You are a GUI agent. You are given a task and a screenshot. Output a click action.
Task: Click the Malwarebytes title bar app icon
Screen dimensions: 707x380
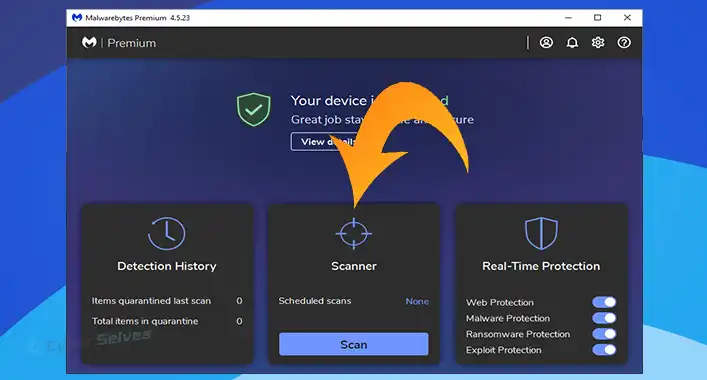(77, 18)
